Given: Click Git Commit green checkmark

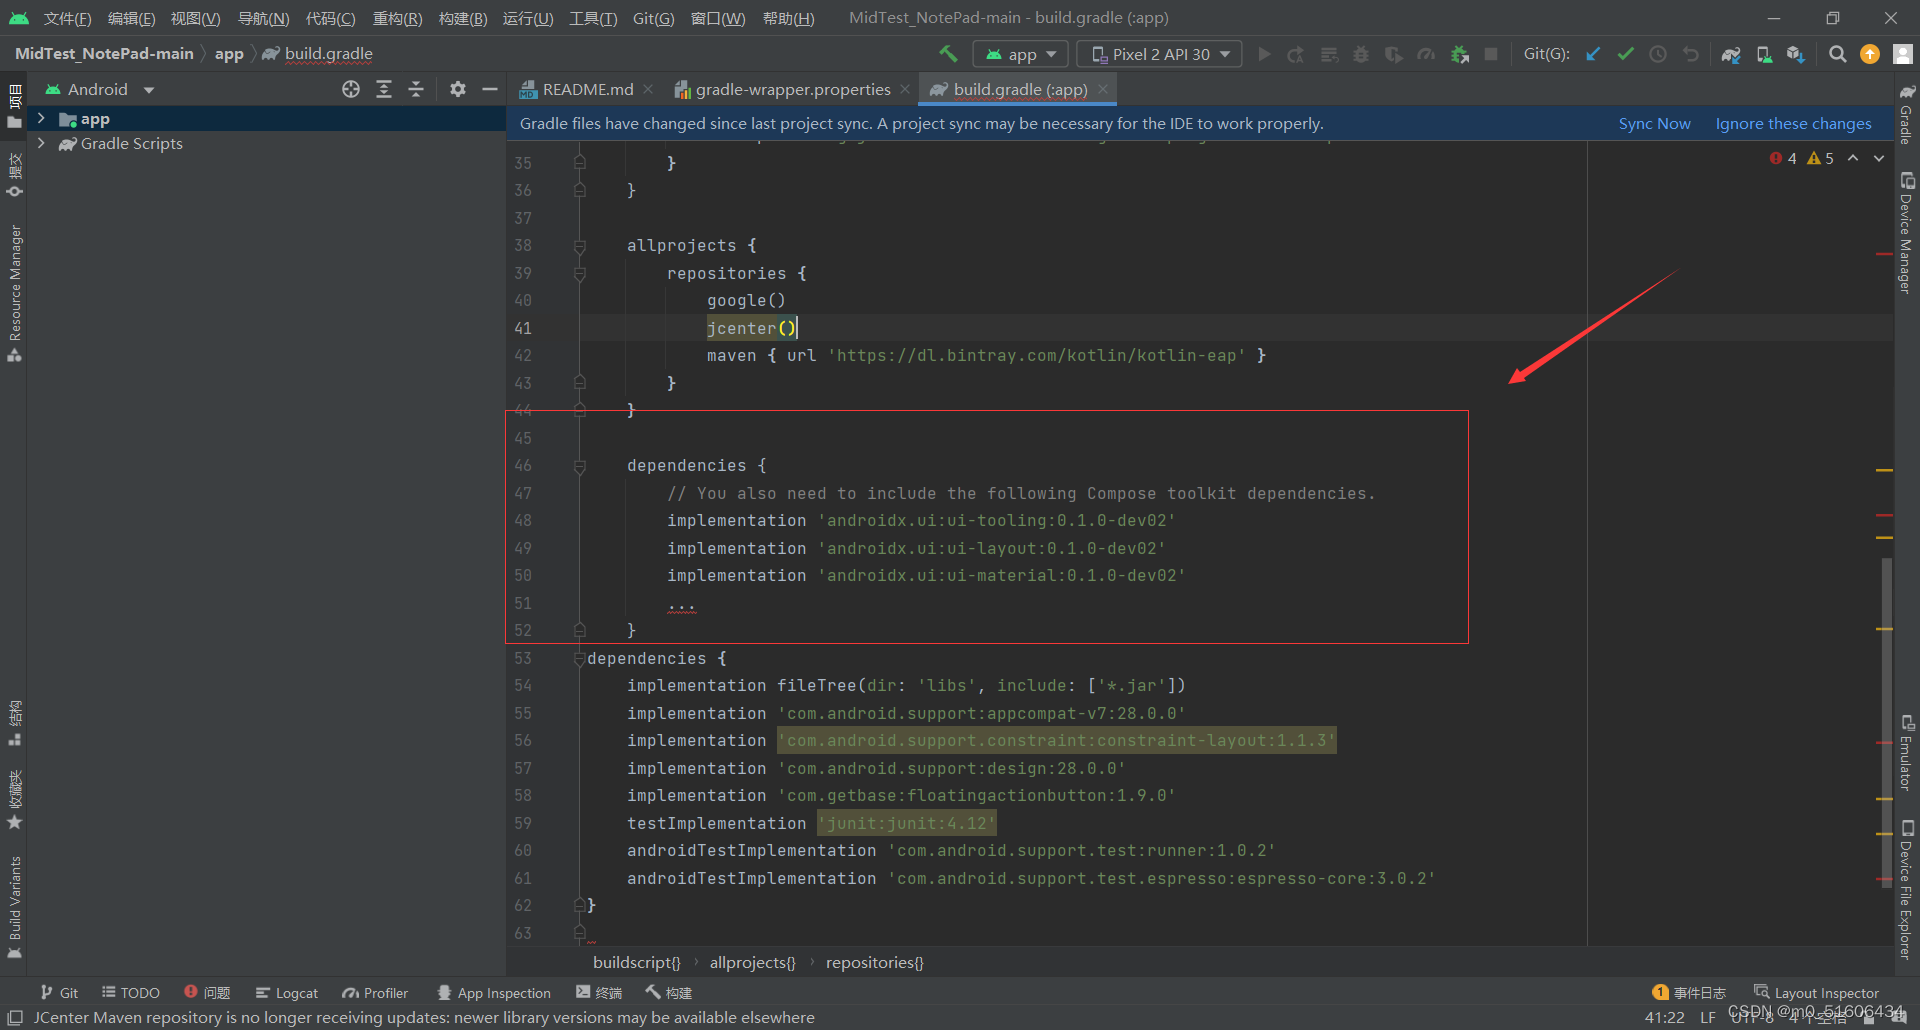Looking at the screenshot, I should [1626, 54].
